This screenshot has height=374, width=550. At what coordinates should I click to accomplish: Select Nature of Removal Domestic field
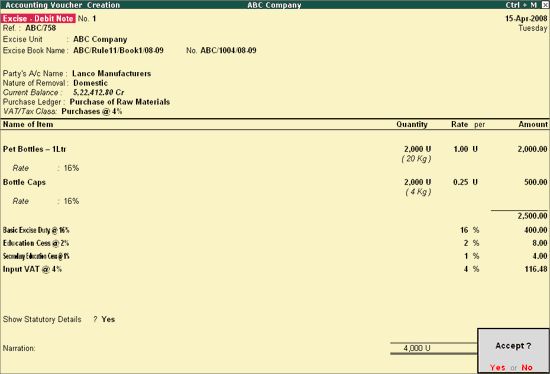90,83
